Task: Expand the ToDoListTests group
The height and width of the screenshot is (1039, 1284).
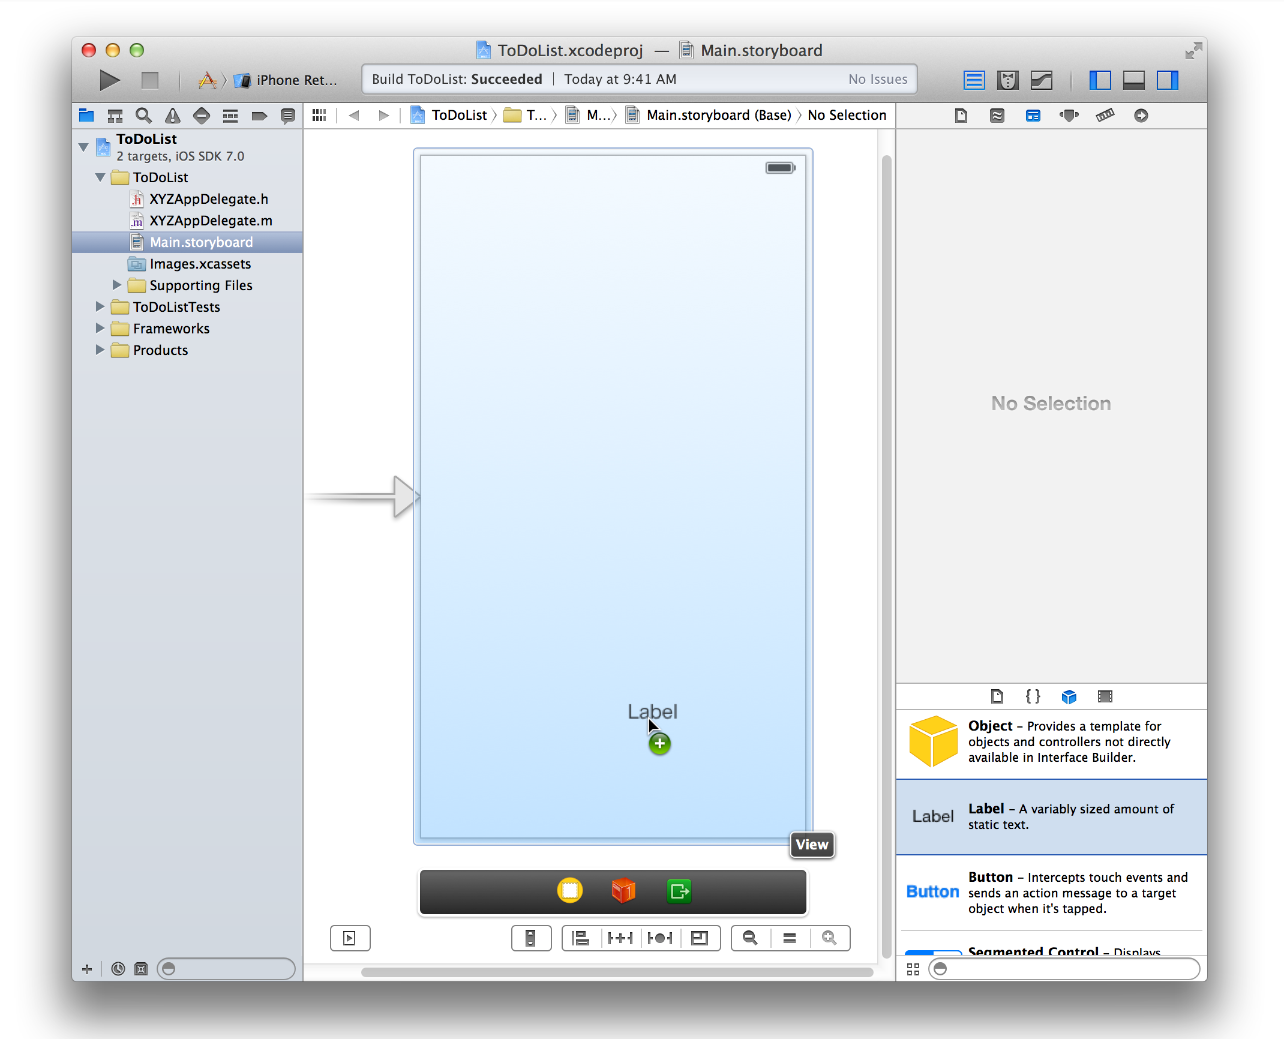Action: coord(100,307)
